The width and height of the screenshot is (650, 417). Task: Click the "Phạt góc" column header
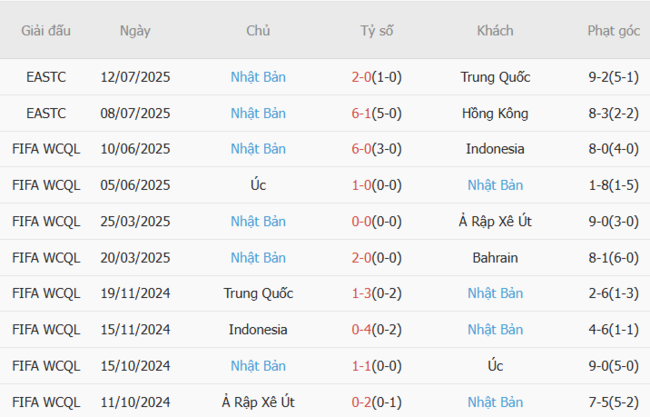tap(614, 30)
